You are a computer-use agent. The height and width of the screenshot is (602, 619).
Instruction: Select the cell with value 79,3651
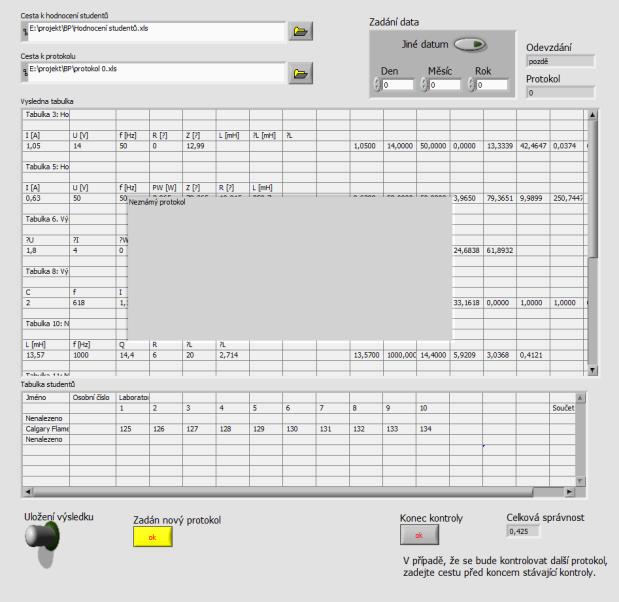tap(500, 198)
